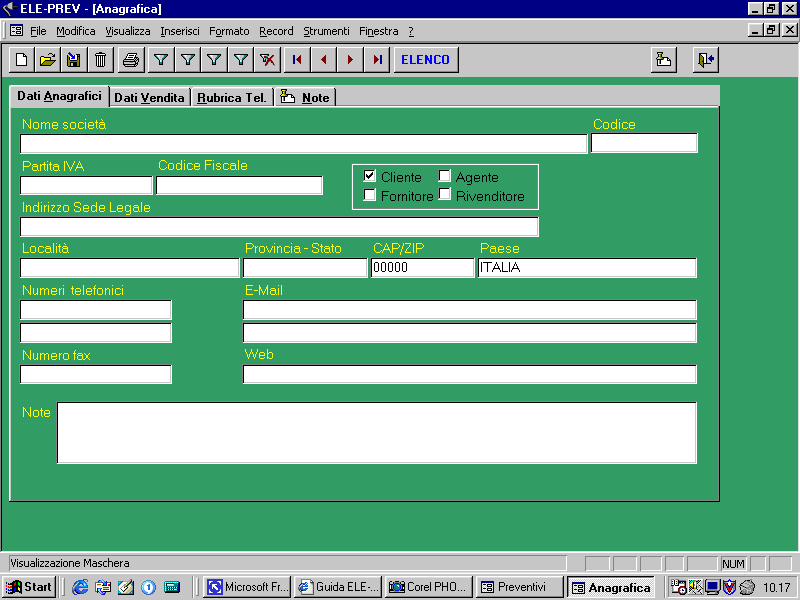Save the record with floppy icon
This screenshot has height=600, width=800.
[x=73, y=60]
